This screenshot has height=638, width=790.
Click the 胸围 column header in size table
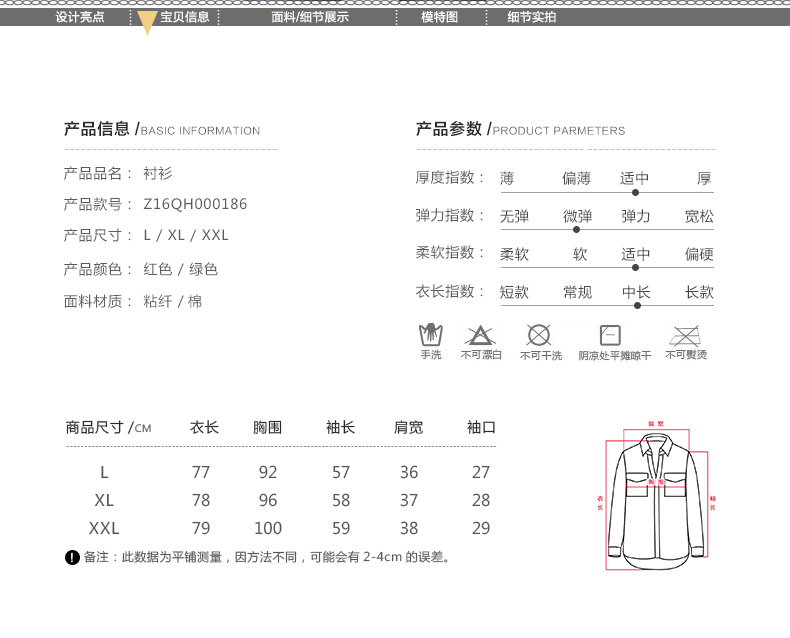click(x=267, y=428)
